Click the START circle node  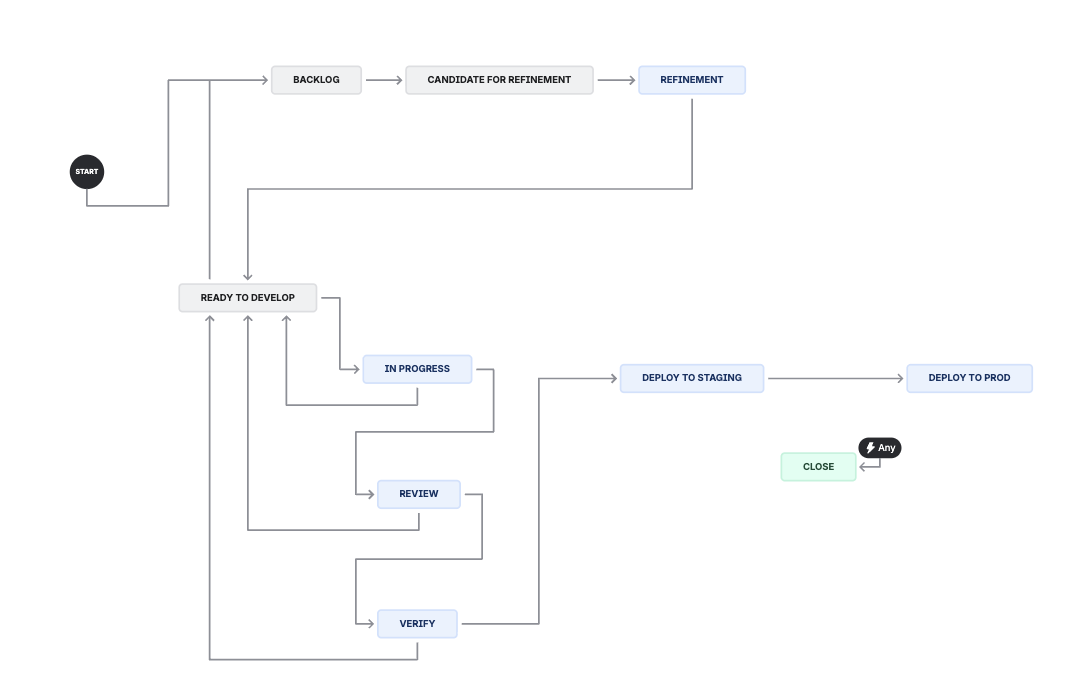[x=87, y=172]
